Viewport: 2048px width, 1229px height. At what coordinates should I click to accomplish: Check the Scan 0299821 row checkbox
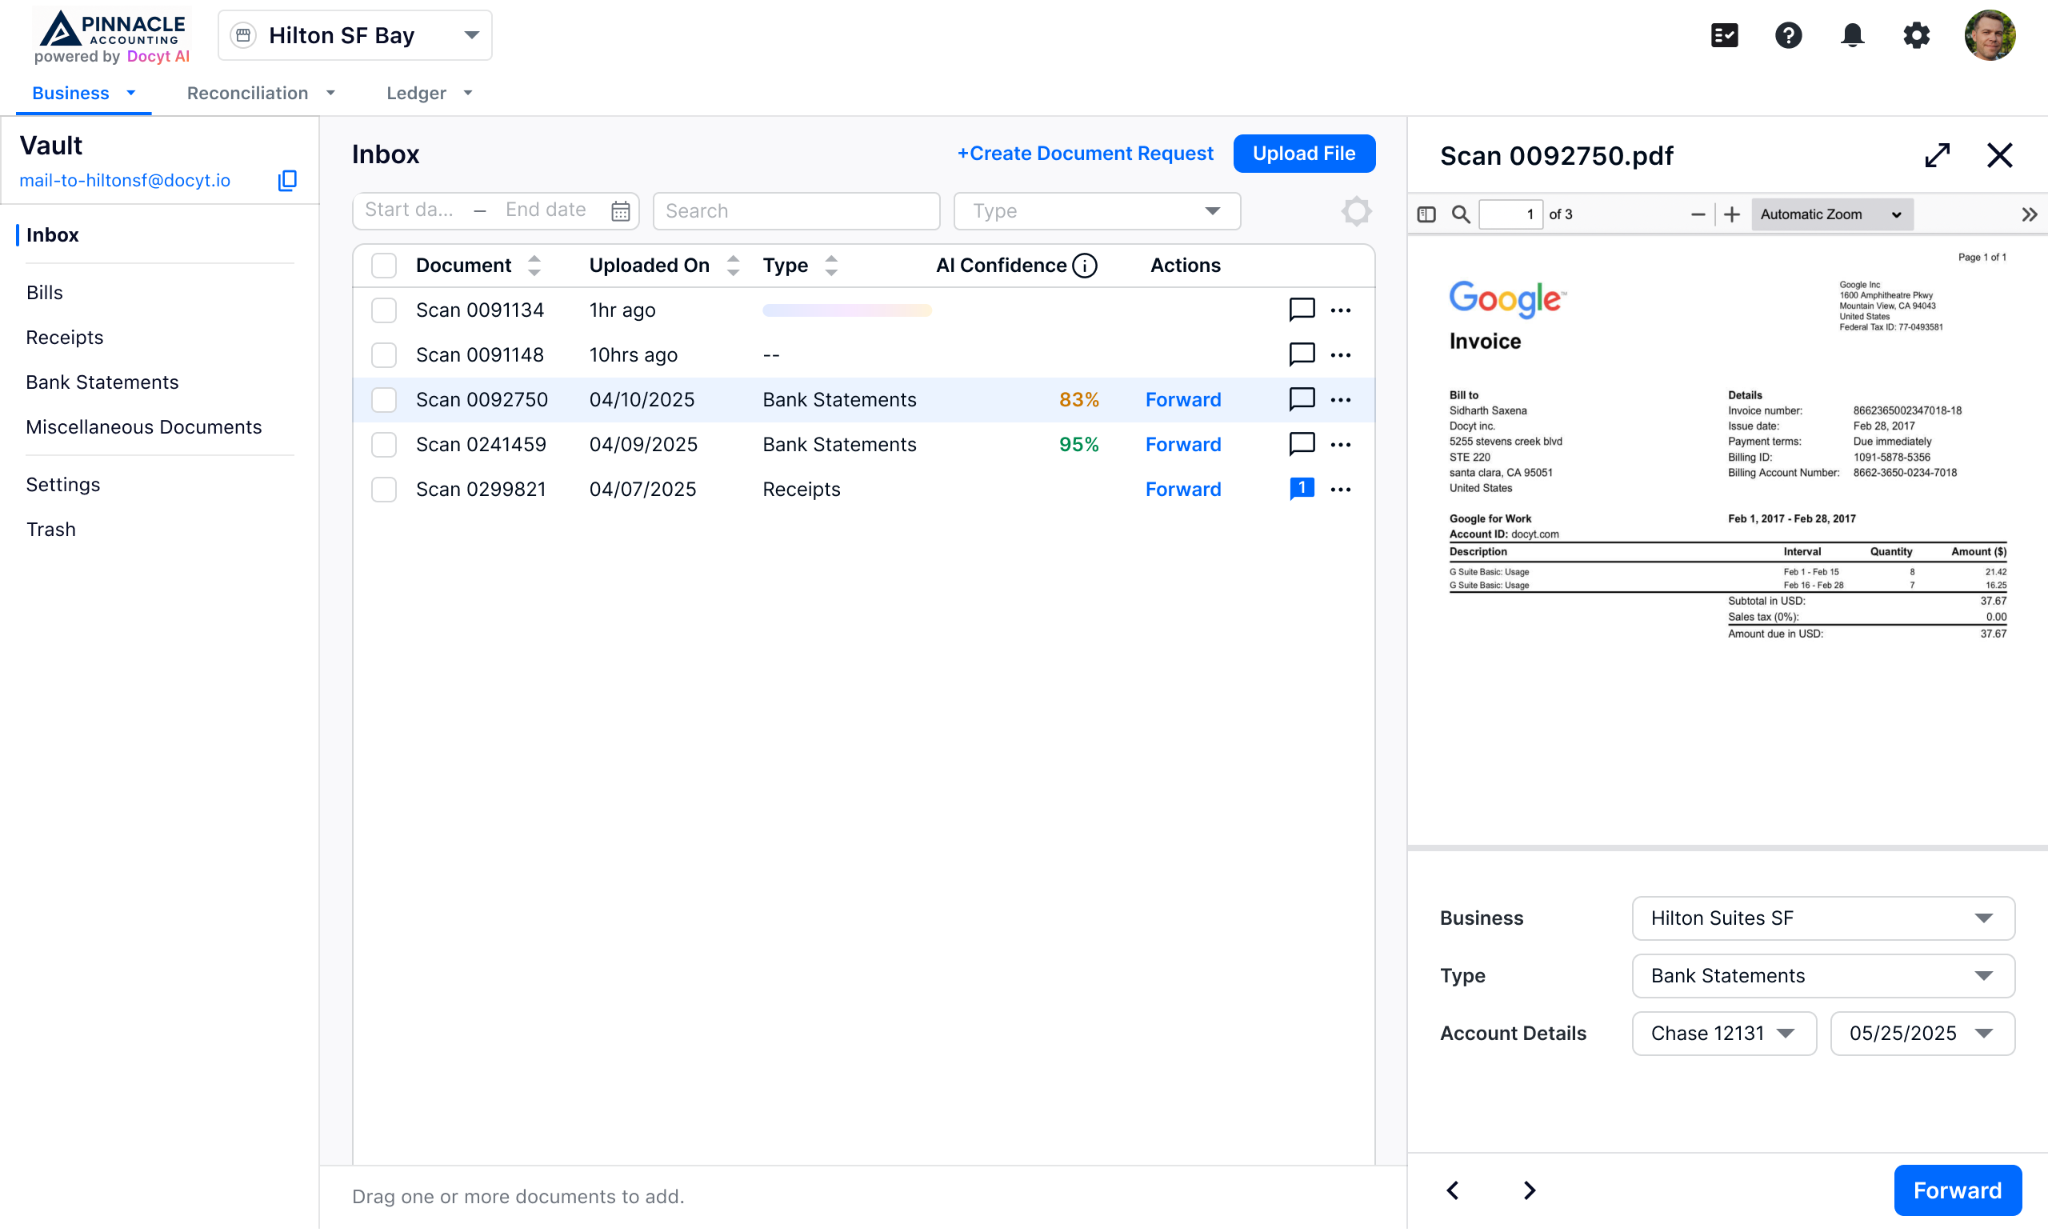[384, 489]
